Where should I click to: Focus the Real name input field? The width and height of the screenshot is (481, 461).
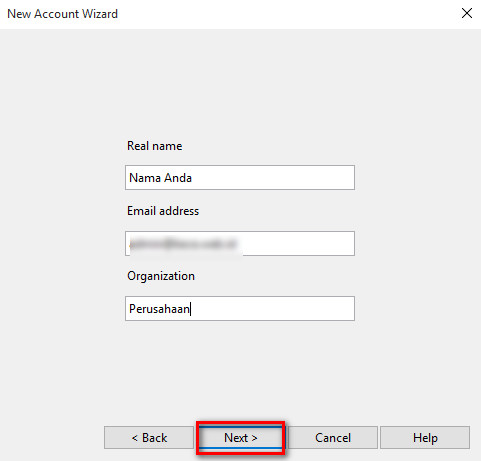click(240, 177)
